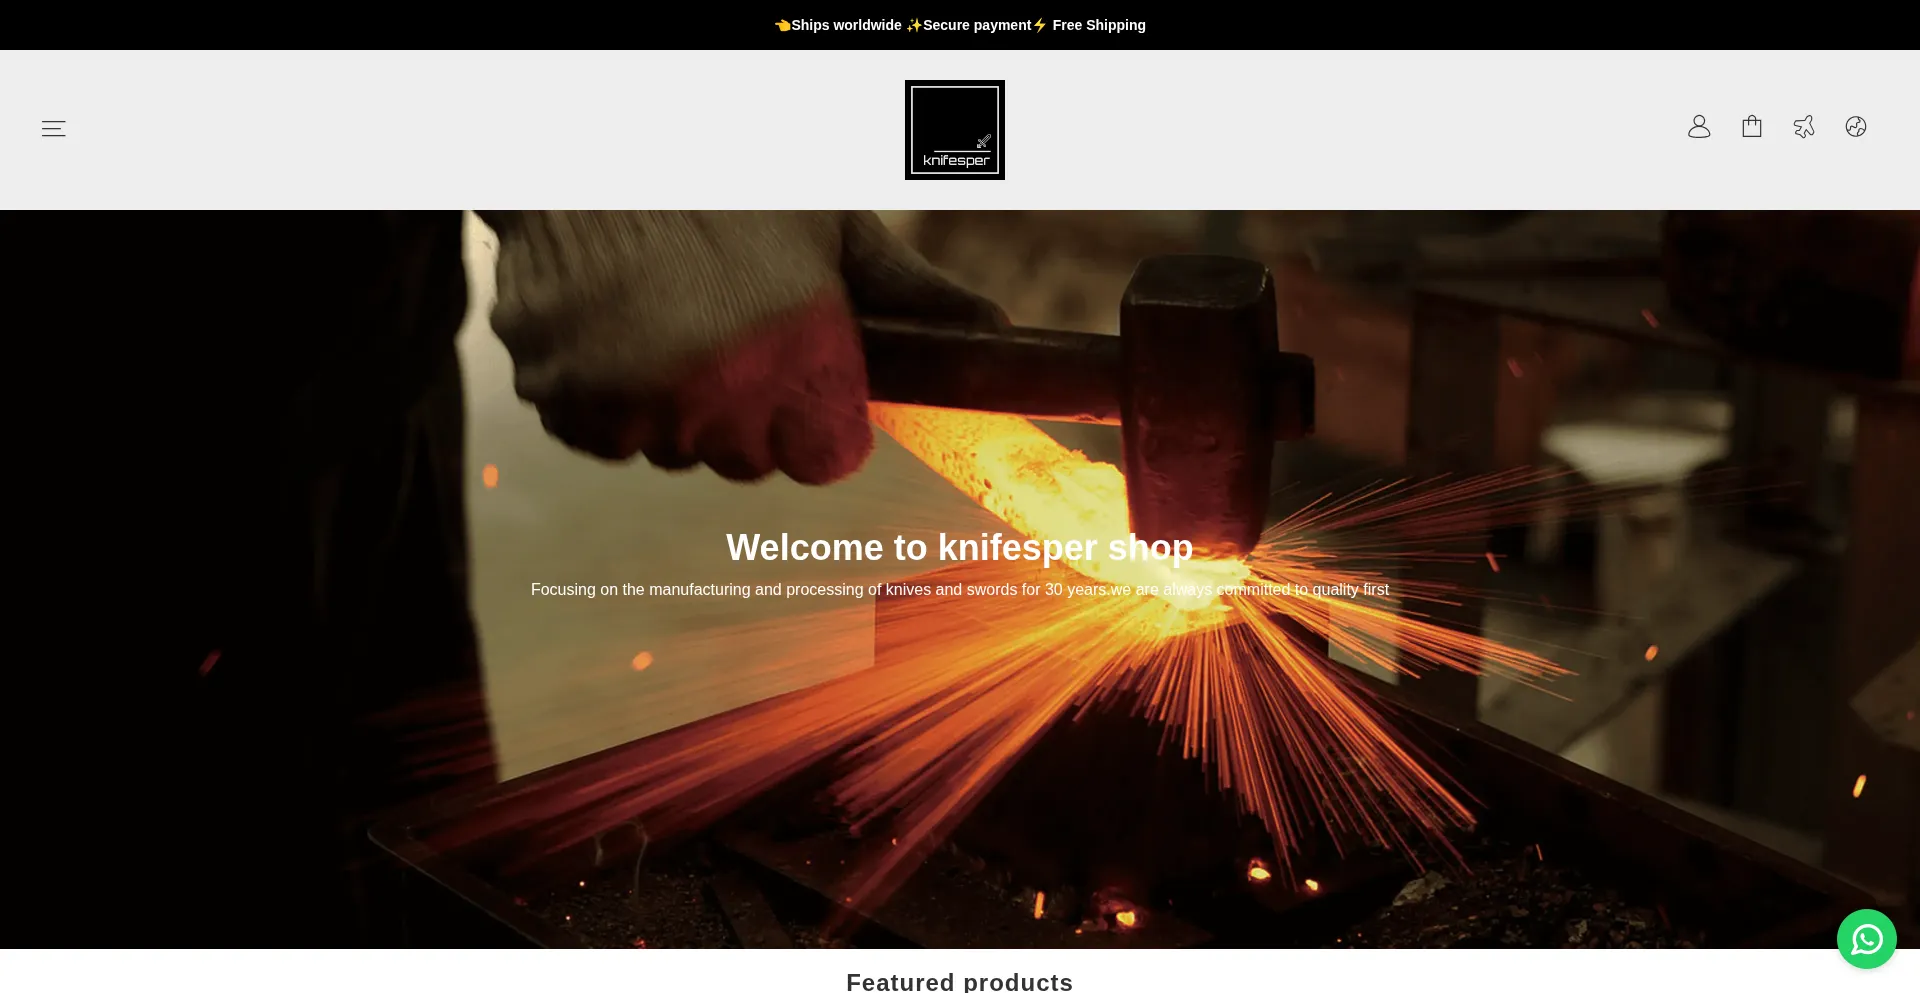The height and width of the screenshot is (993, 1920).
Task: Click the 30 years quality tagline
Action: [960, 590]
